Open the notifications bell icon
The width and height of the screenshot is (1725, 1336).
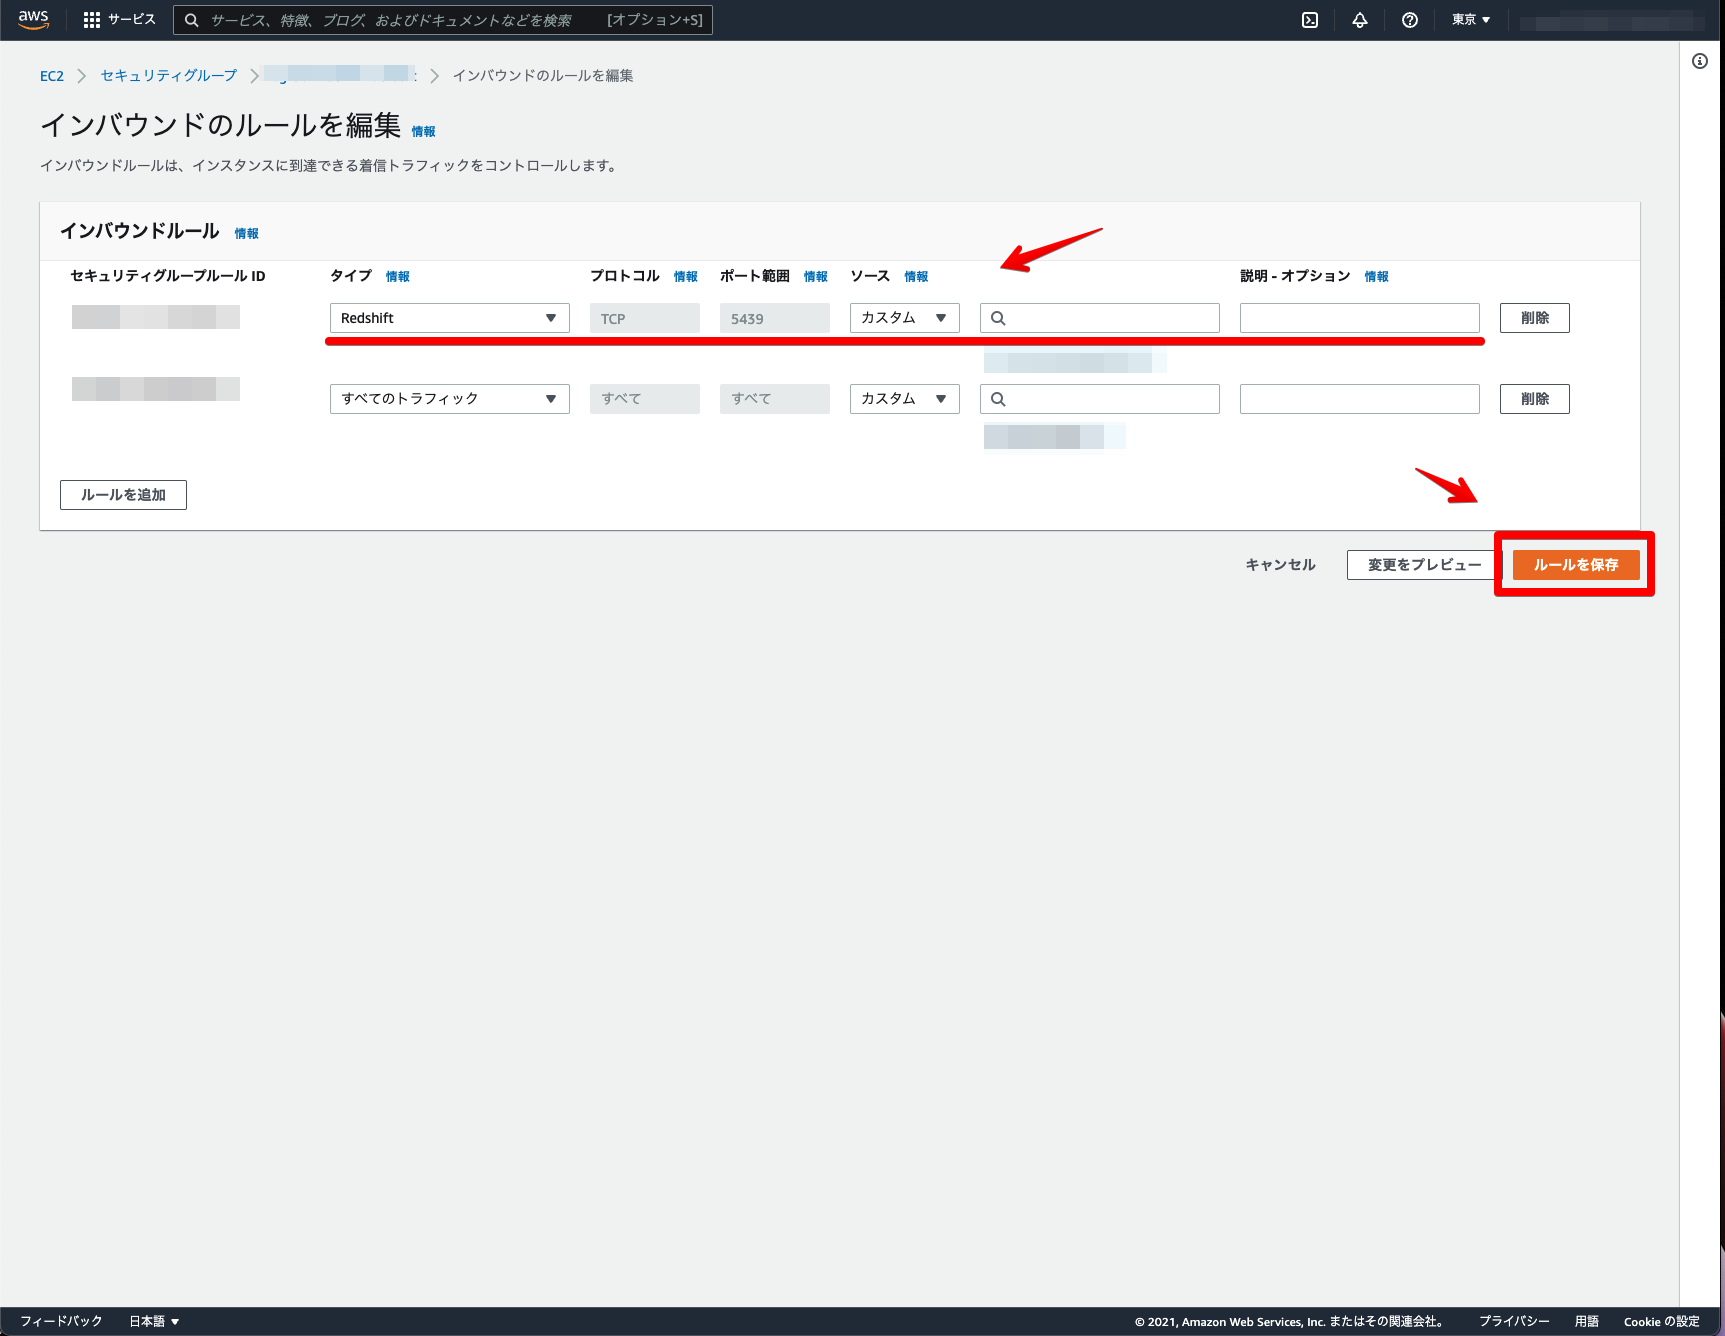click(x=1359, y=19)
